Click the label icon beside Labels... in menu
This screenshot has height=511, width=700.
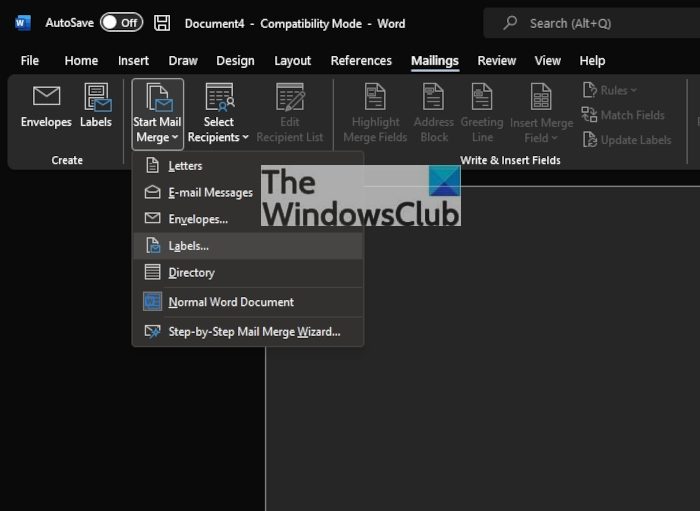point(153,245)
